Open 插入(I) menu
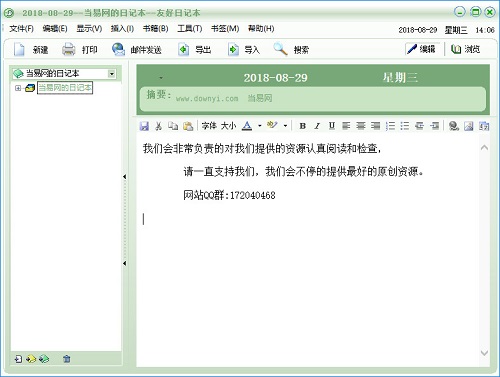The width and height of the screenshot is (500, 377). point(122,29)
